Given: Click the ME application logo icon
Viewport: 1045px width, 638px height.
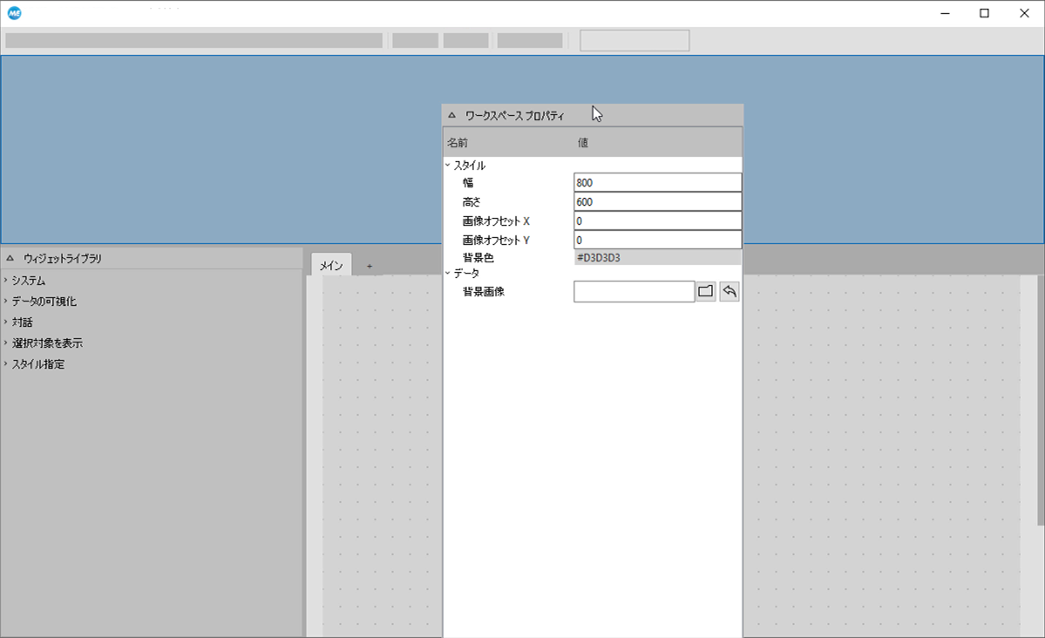Looking at the screenshot, I should pos(14,13).
